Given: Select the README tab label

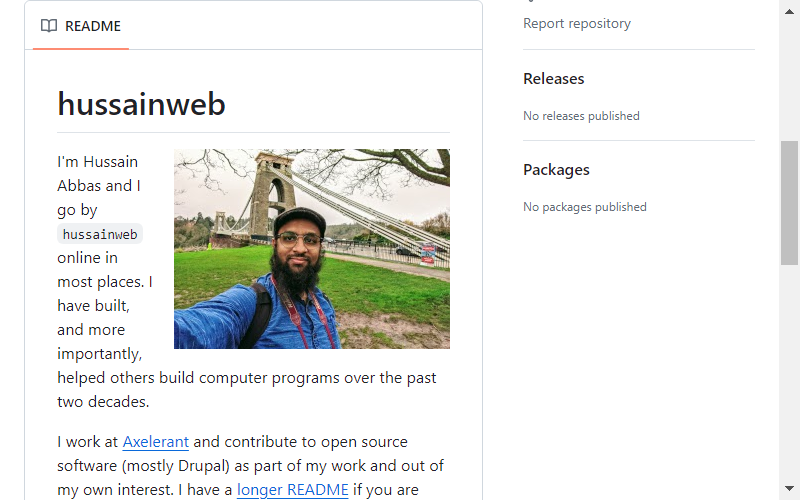Looking at the screenshot, I should (x=93, y=26).
